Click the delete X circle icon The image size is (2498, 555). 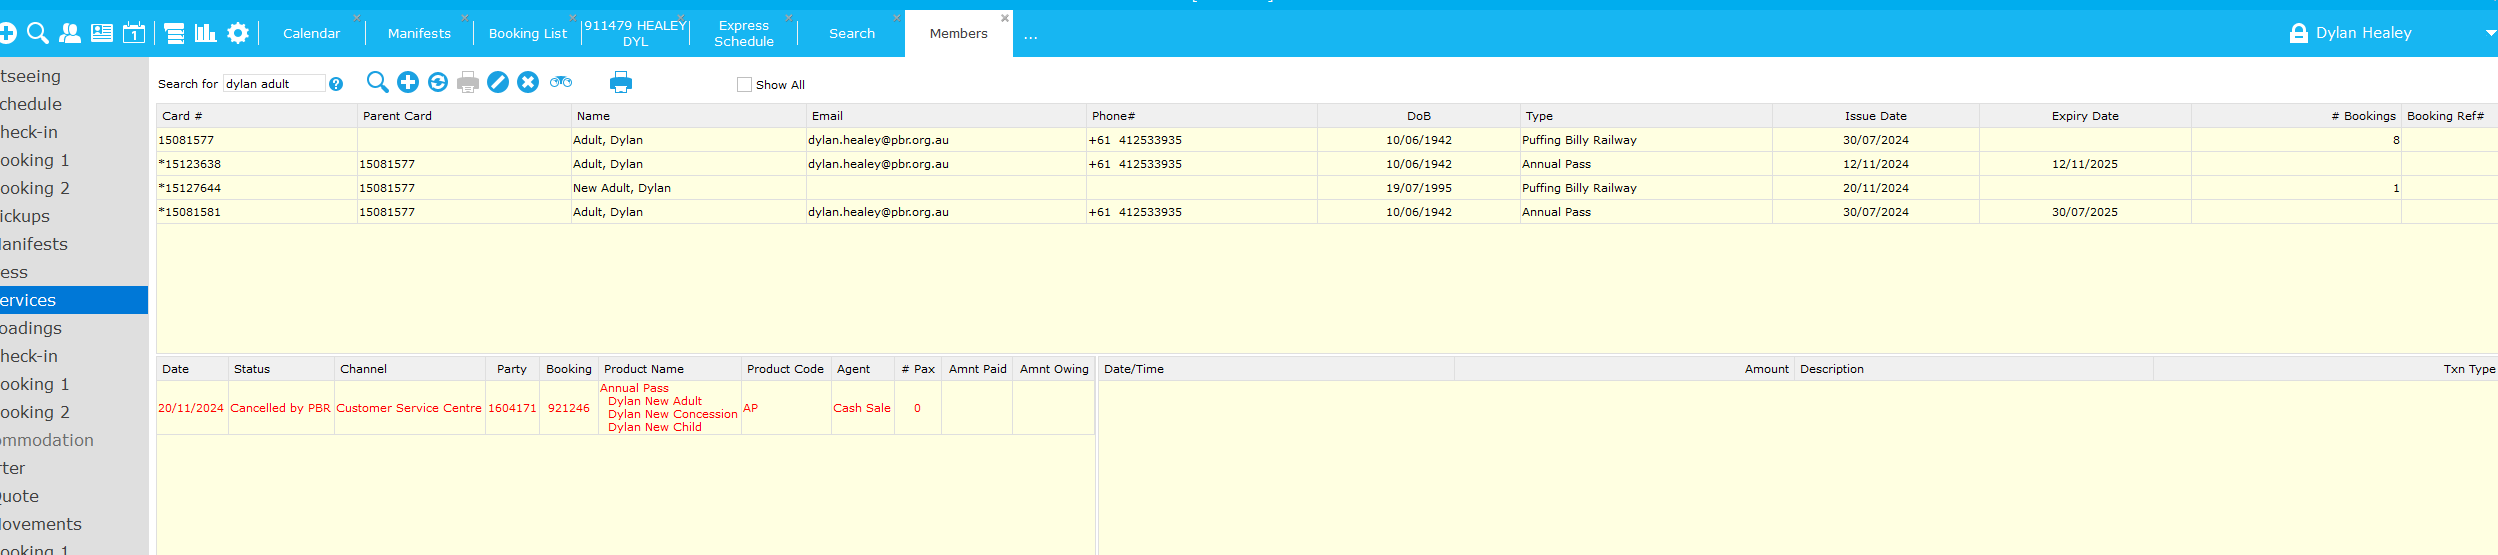528,82
